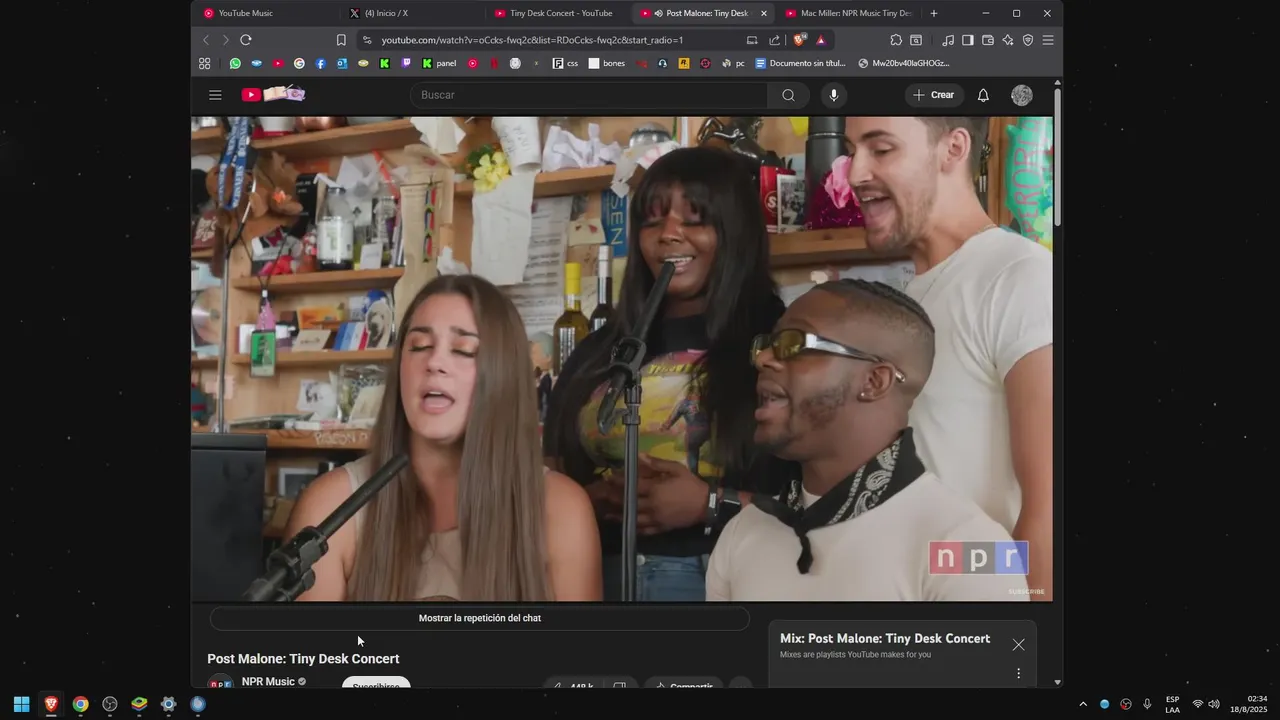Open the Settings gear taskbar app
Viewport: 1280px width, 720px height.
(x=169, y=704)
